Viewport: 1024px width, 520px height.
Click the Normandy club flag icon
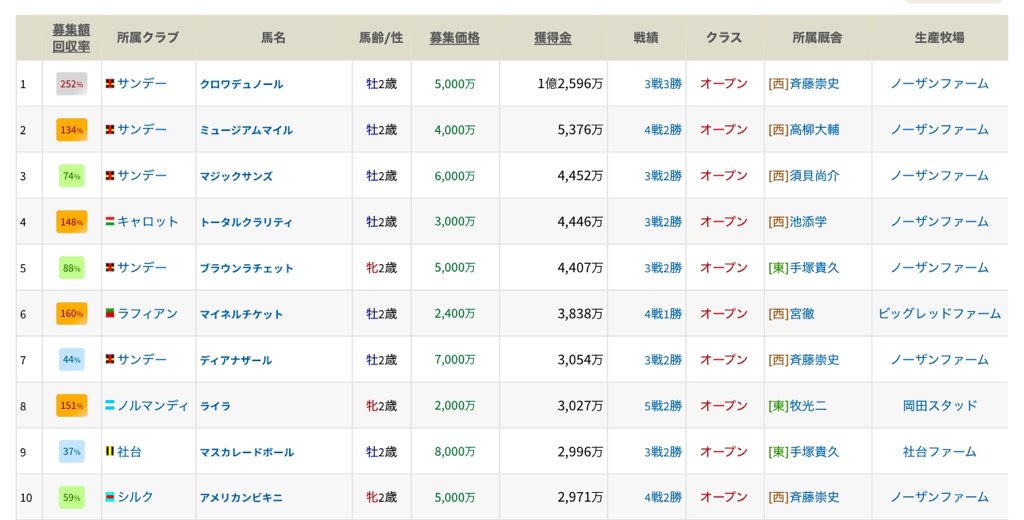click(x=110, y=406)
